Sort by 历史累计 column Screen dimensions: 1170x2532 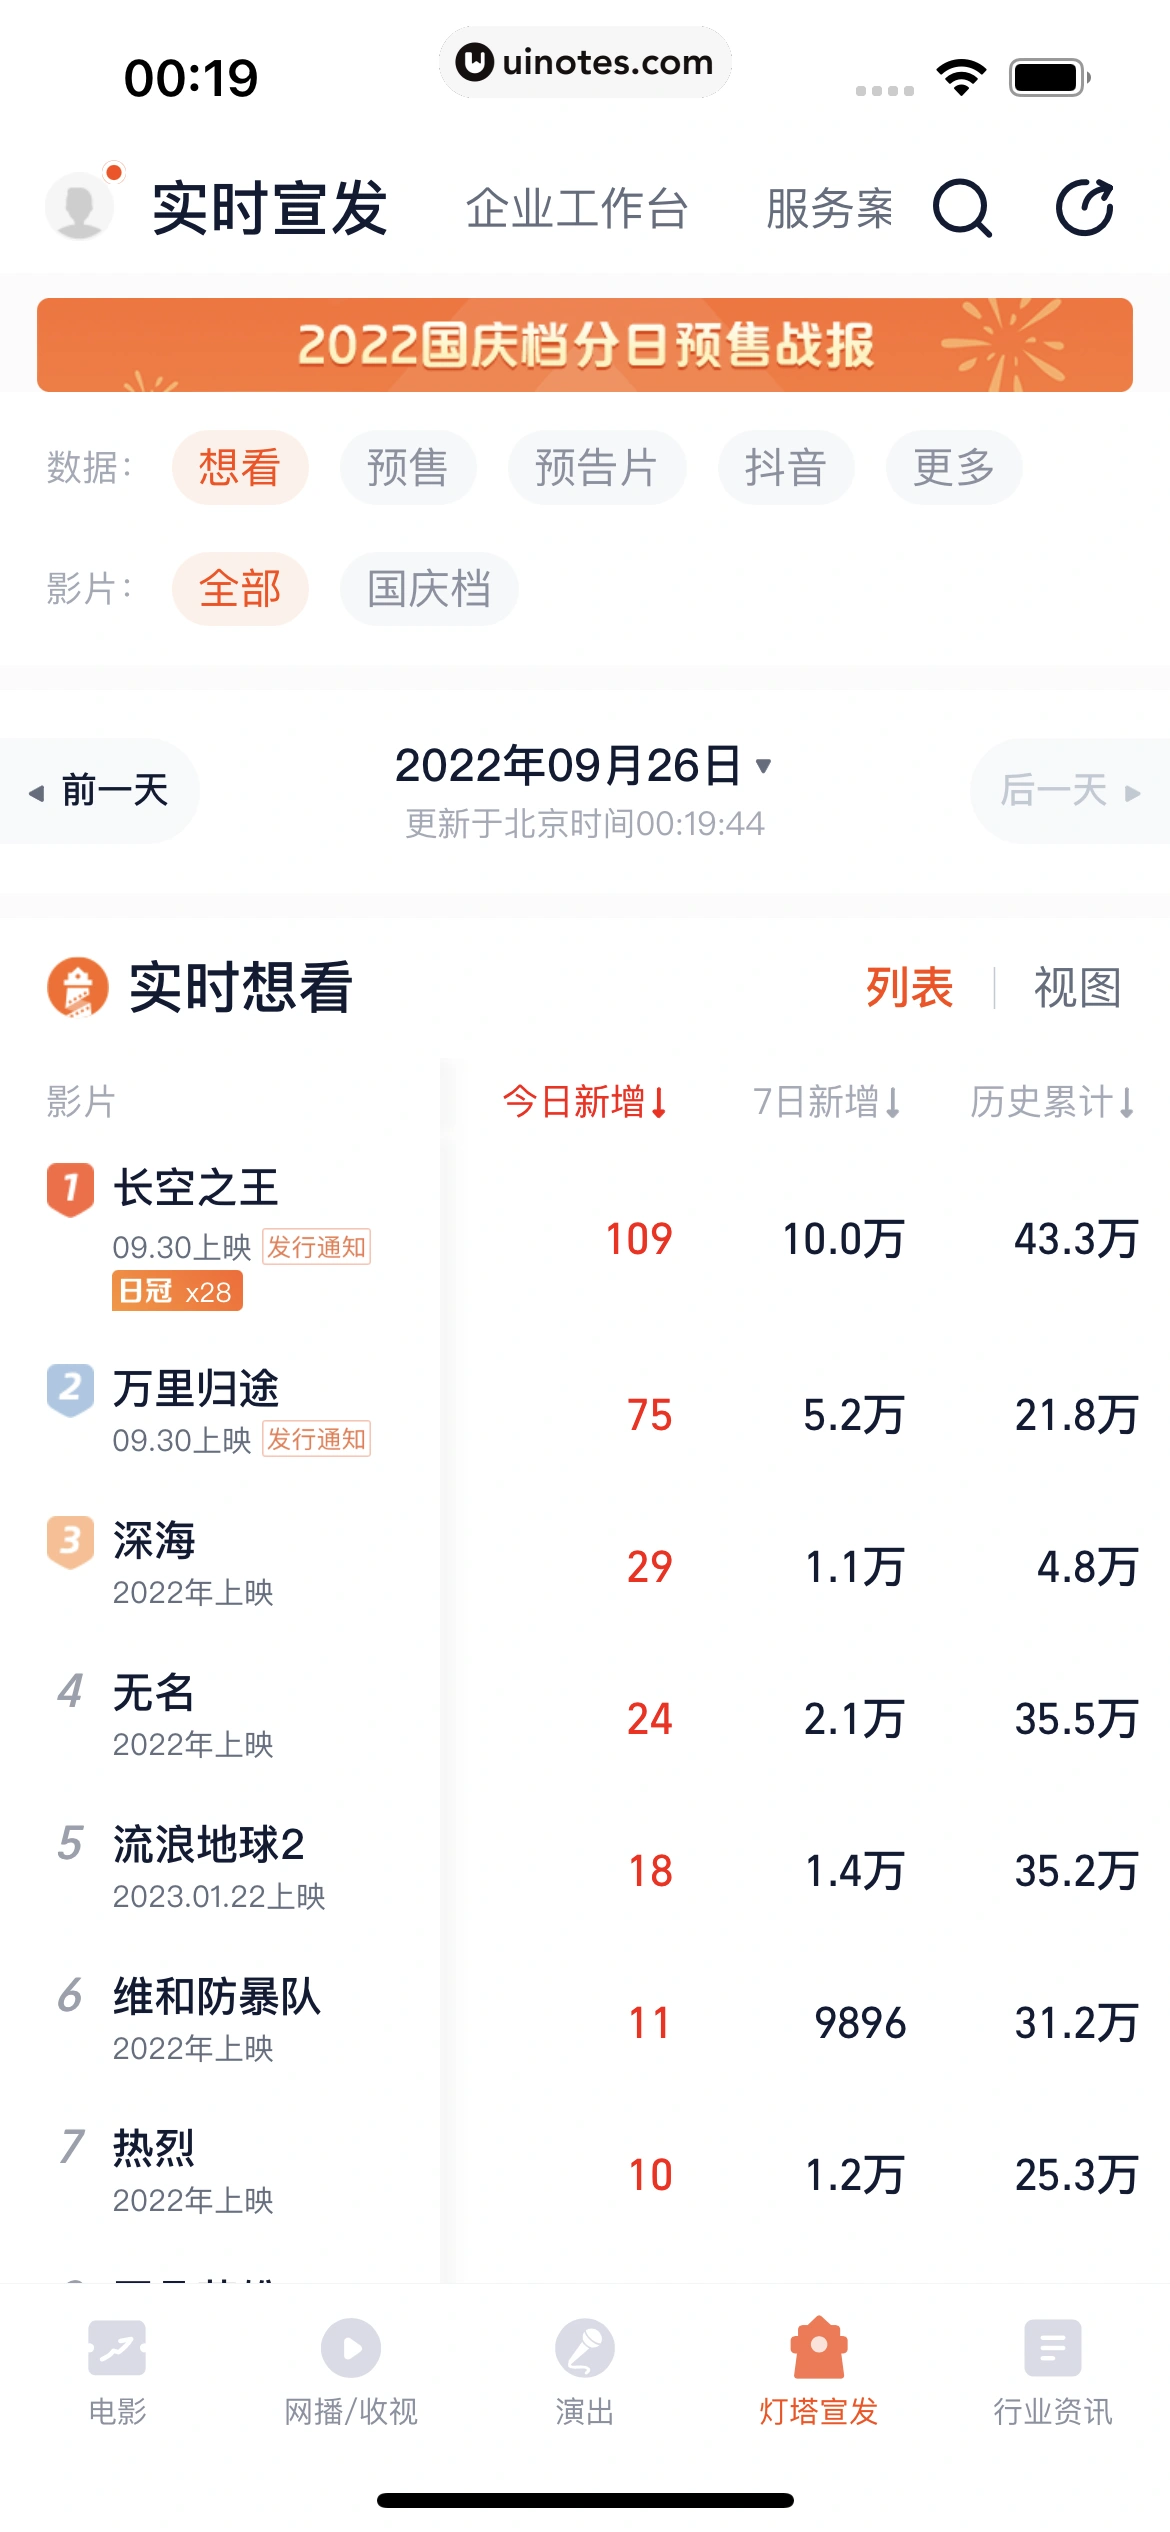coord(1052,1102)
